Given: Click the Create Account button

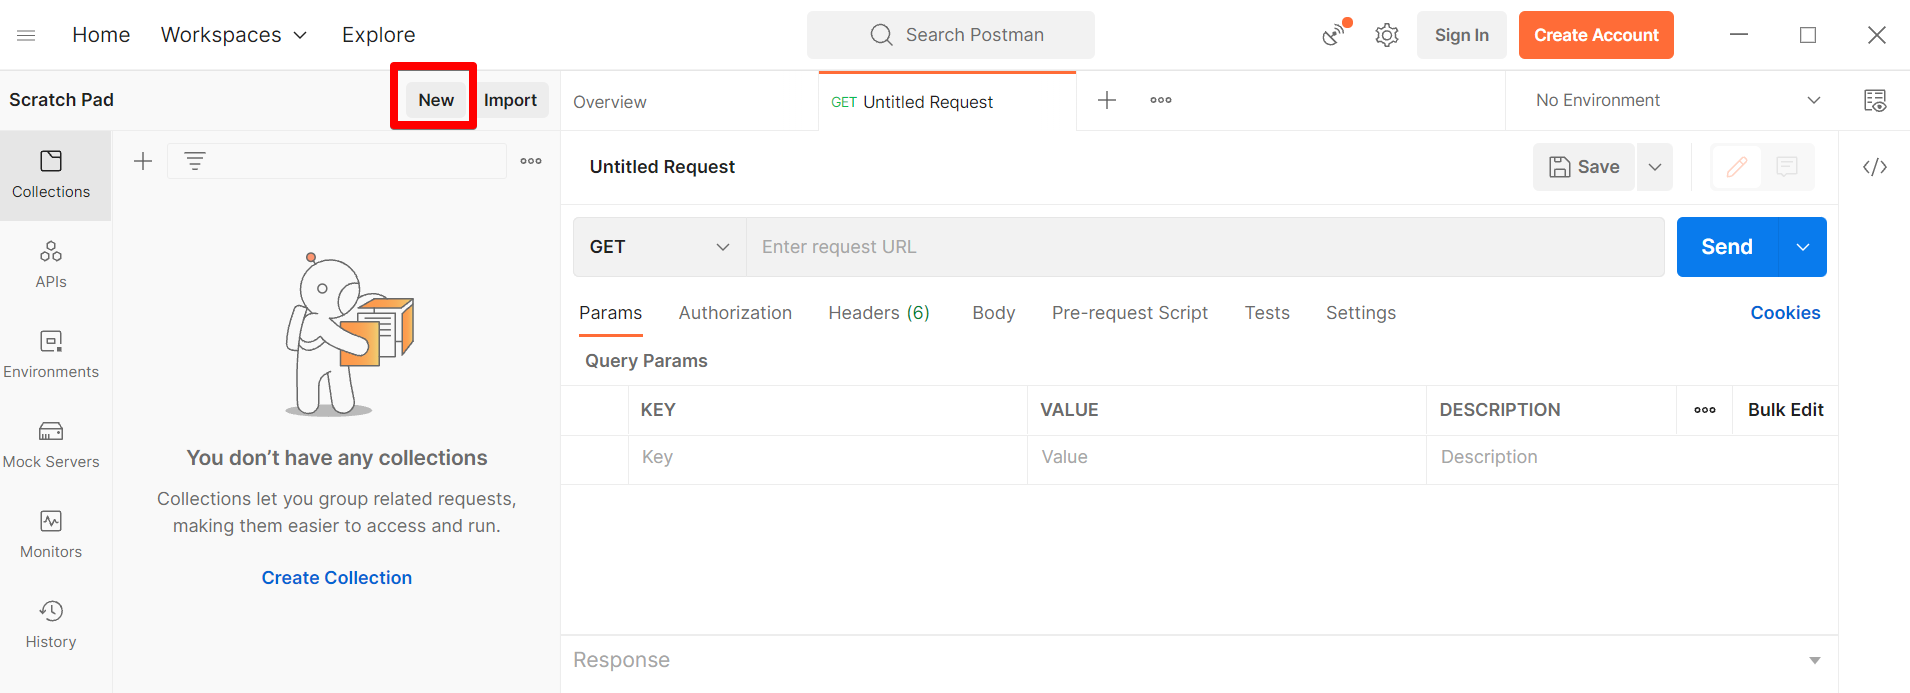Looking at the screenshot, I should [x=1596, y=35].
